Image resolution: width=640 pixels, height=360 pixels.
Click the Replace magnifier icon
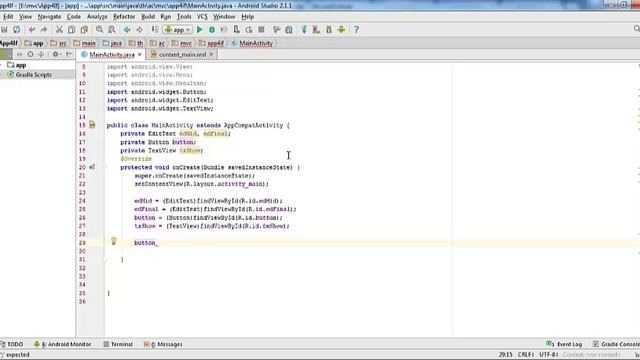click(111, 29)
